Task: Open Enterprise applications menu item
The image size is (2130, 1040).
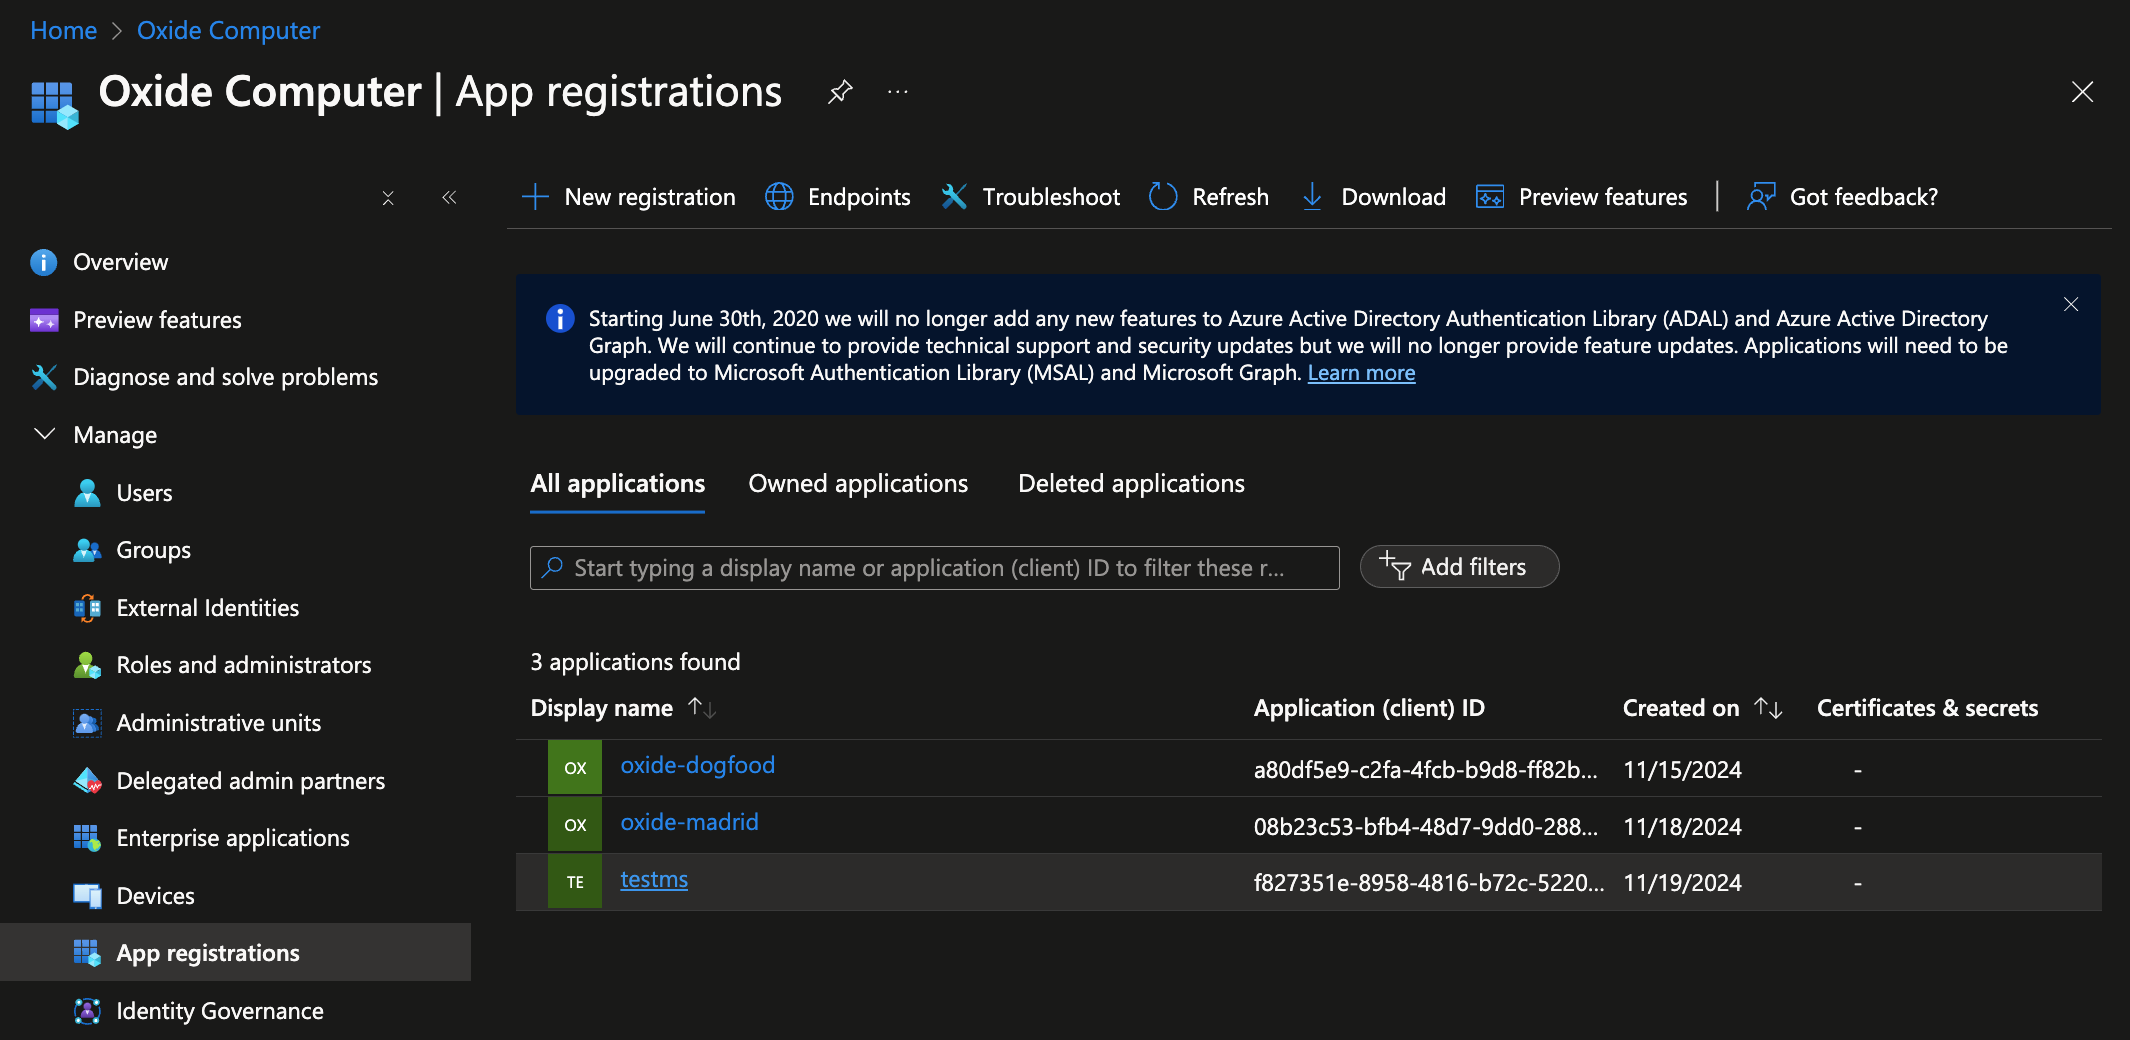Action: (233, 838)
